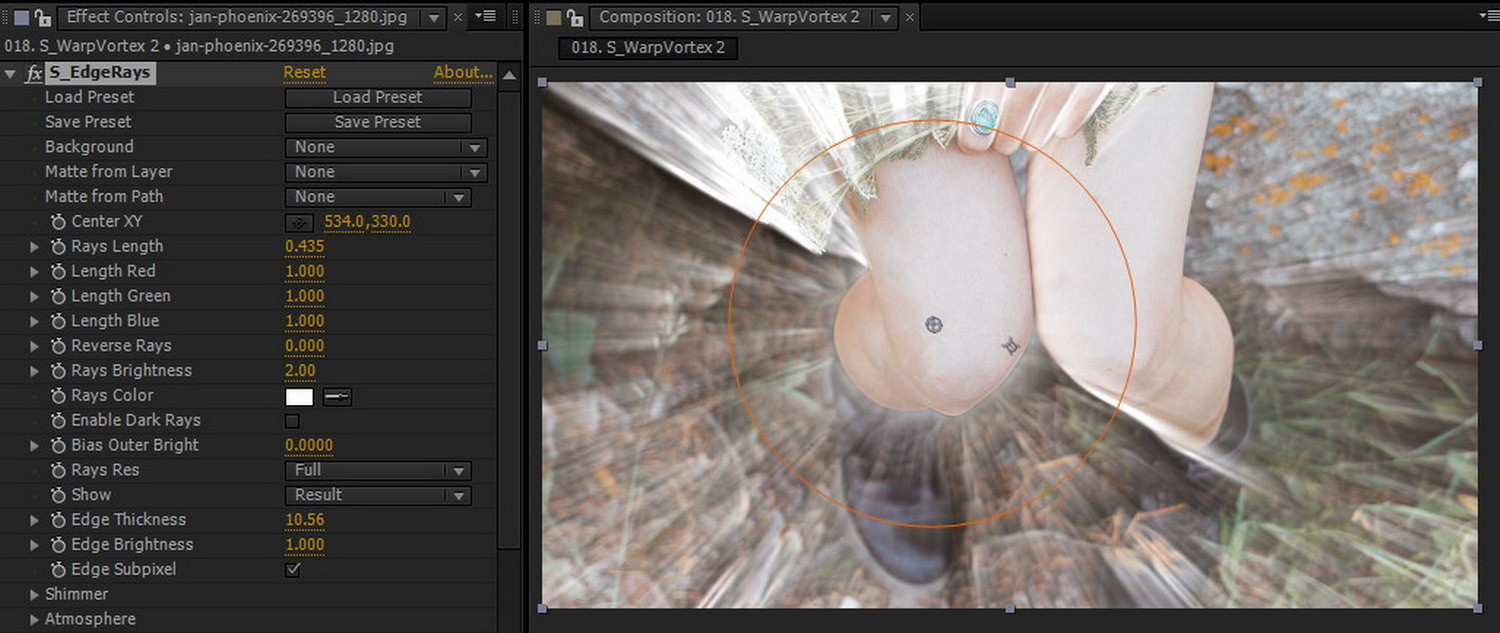
Task: Click the Center XY crosshair point picker
Action: point(299,222)
